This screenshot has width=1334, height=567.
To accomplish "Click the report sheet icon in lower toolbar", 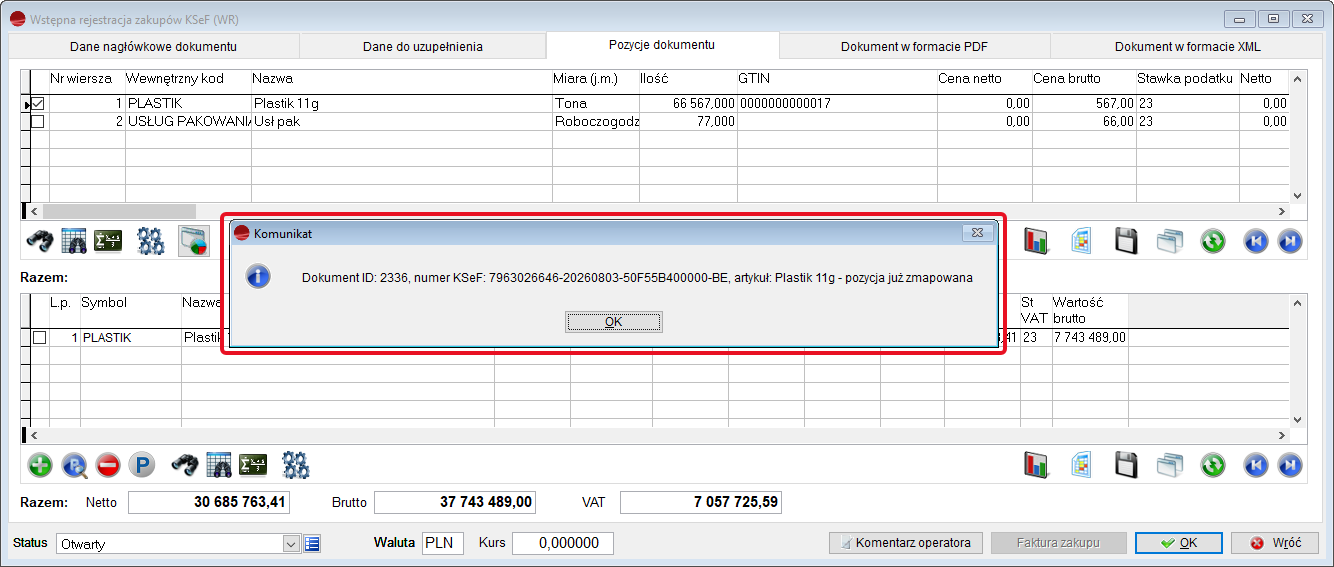I will 1082,465.
